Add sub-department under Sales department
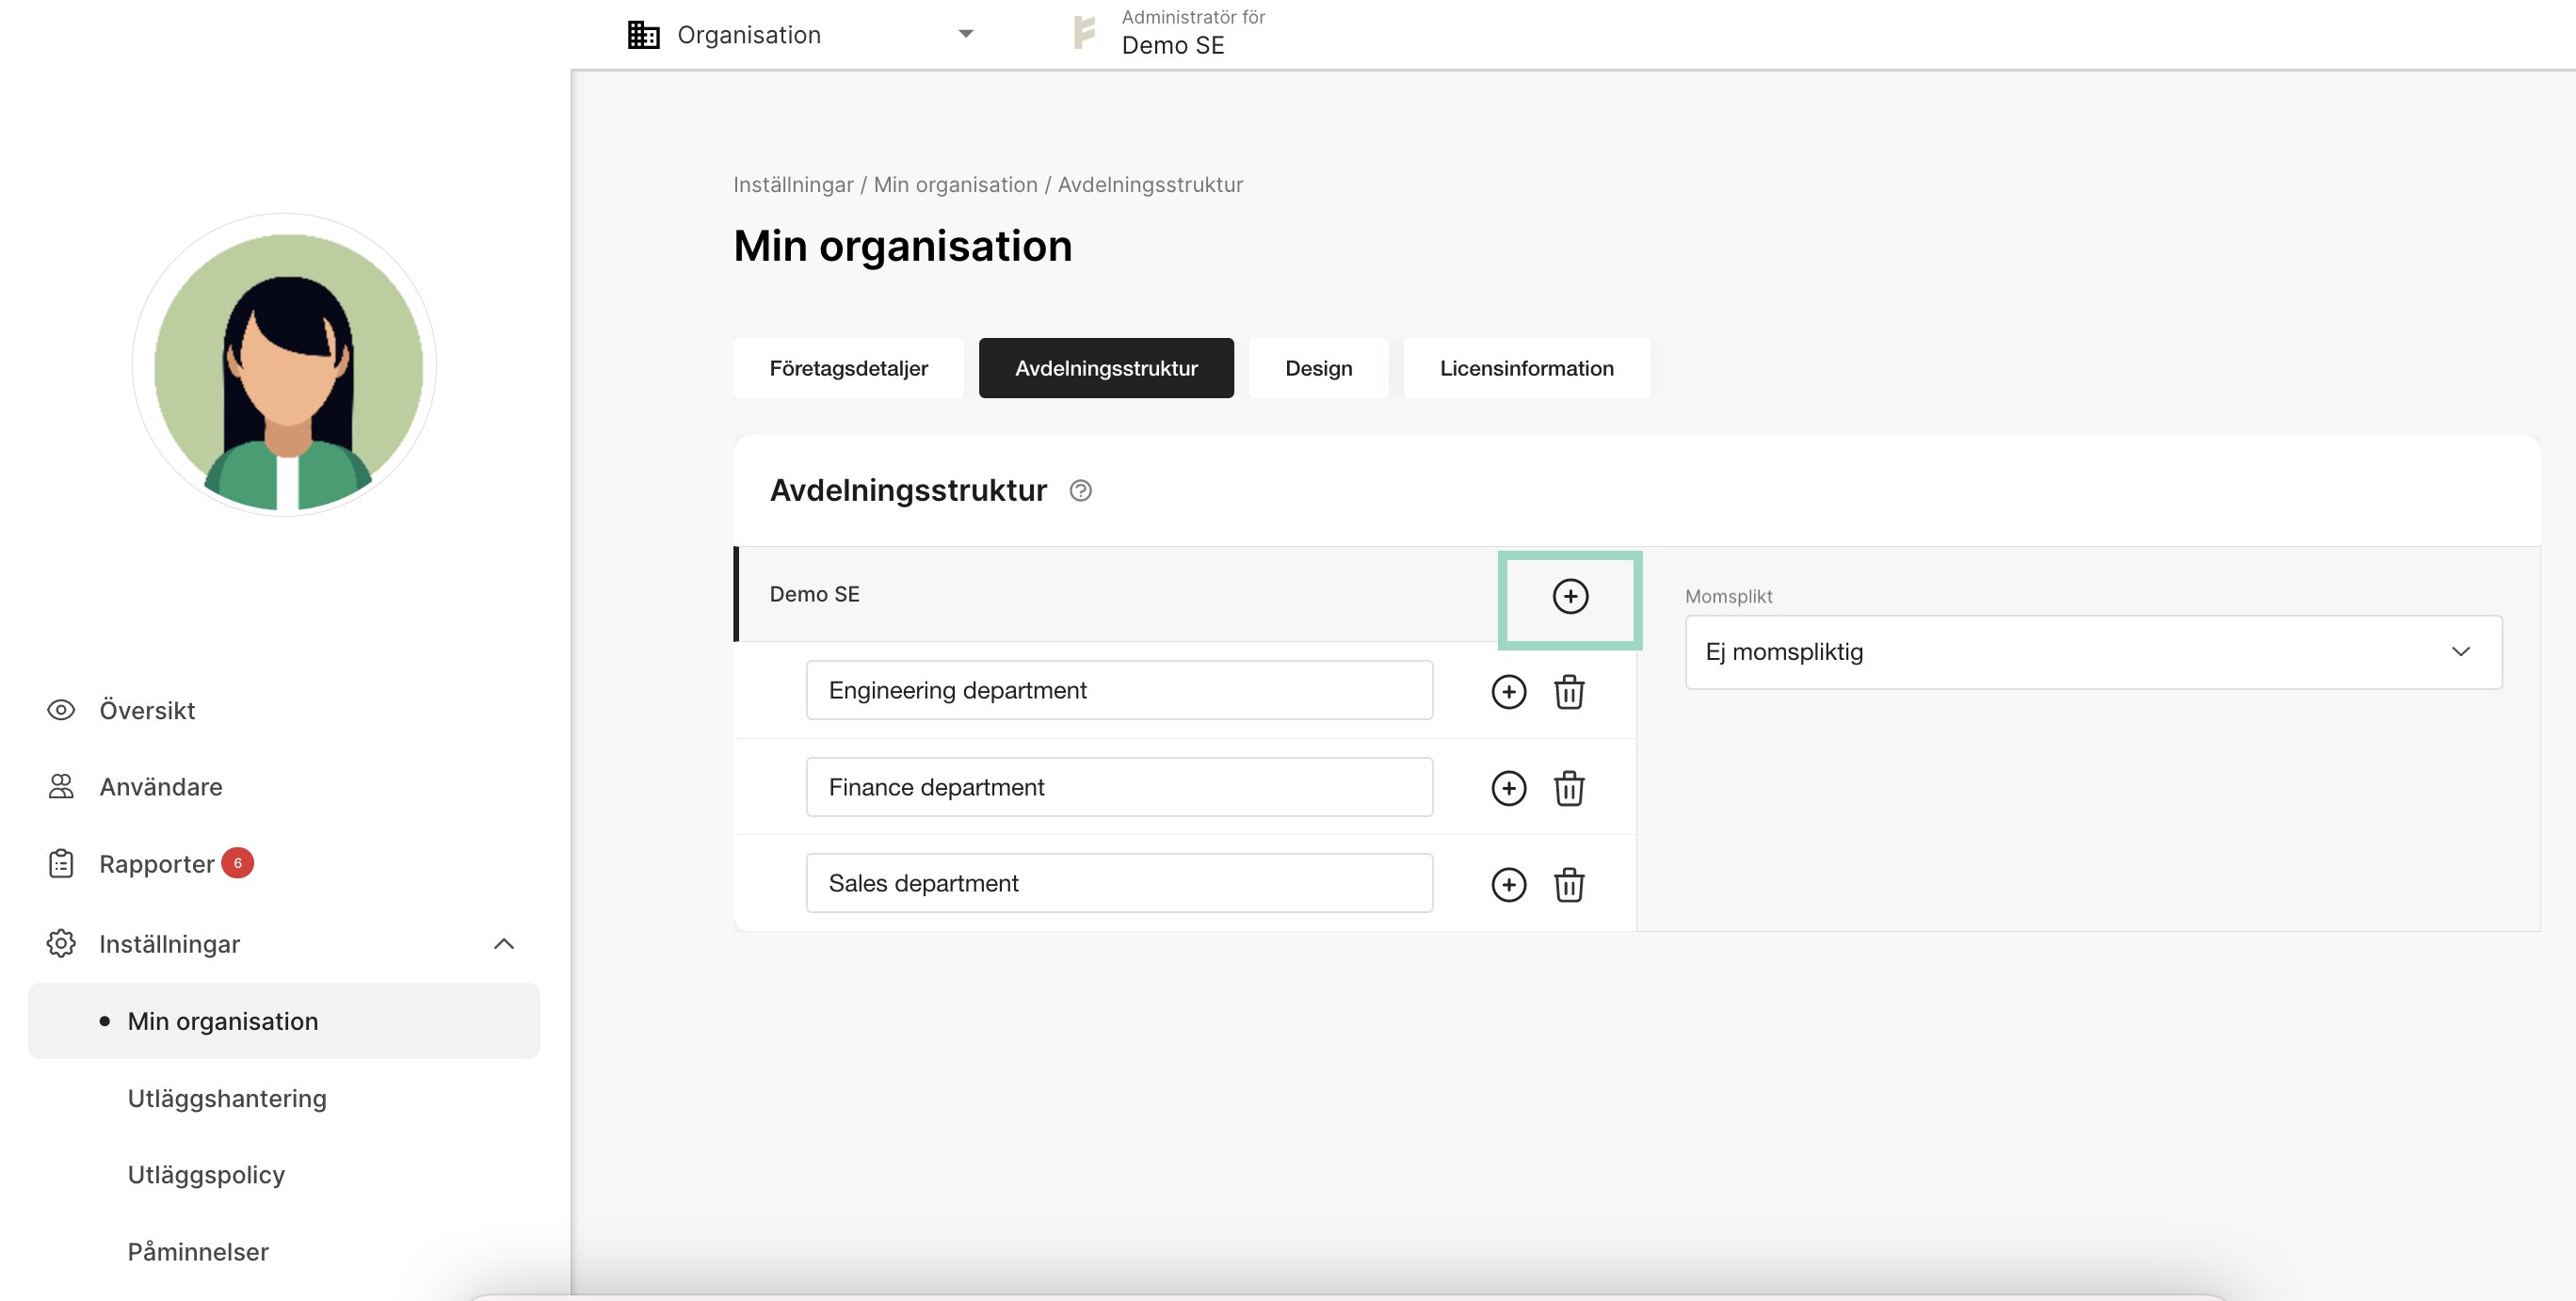 click(x=1508, y=884)
